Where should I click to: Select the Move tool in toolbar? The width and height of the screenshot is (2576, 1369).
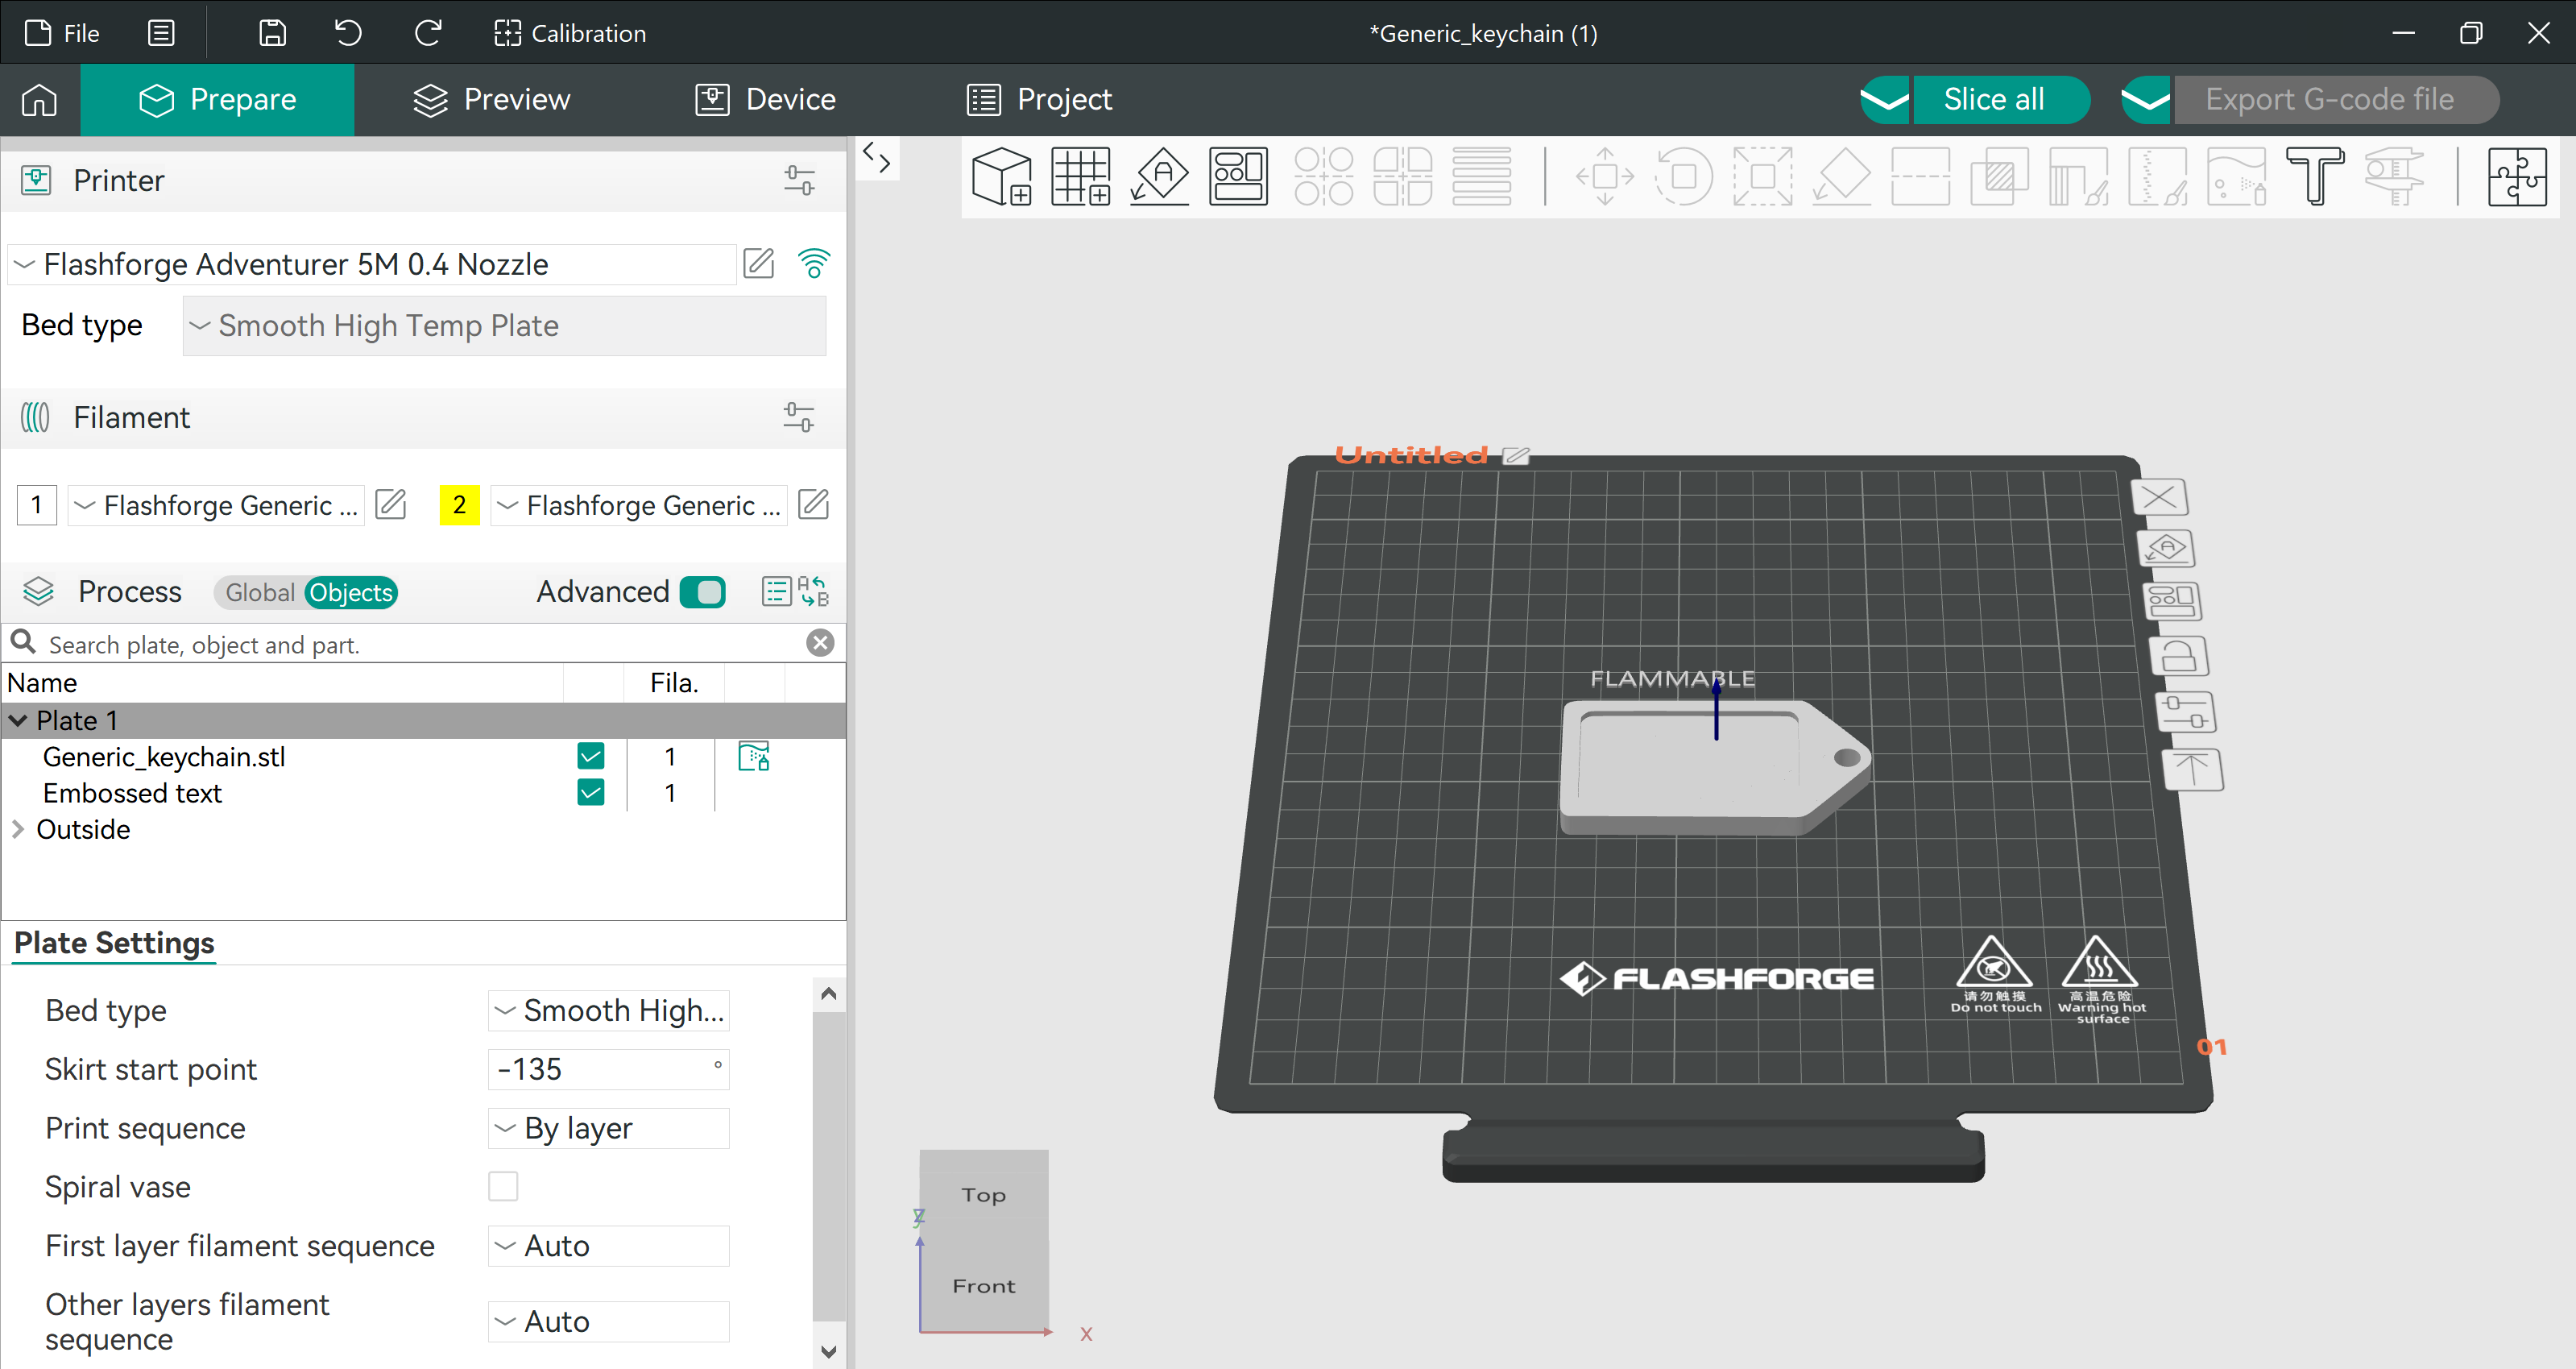coord(1605,176)
